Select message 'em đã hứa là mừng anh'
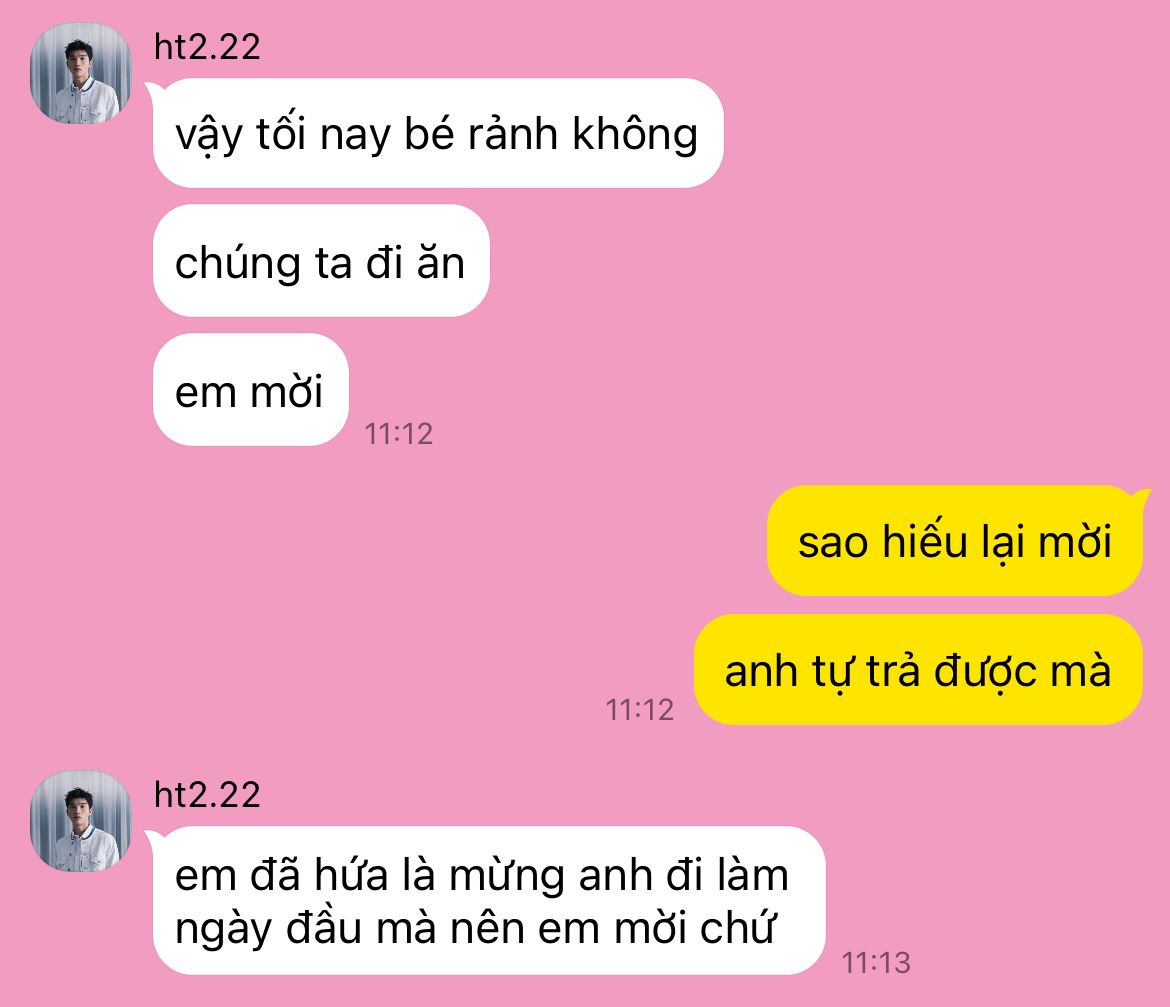1170x1007 pixels. click(x=489, y=900)
